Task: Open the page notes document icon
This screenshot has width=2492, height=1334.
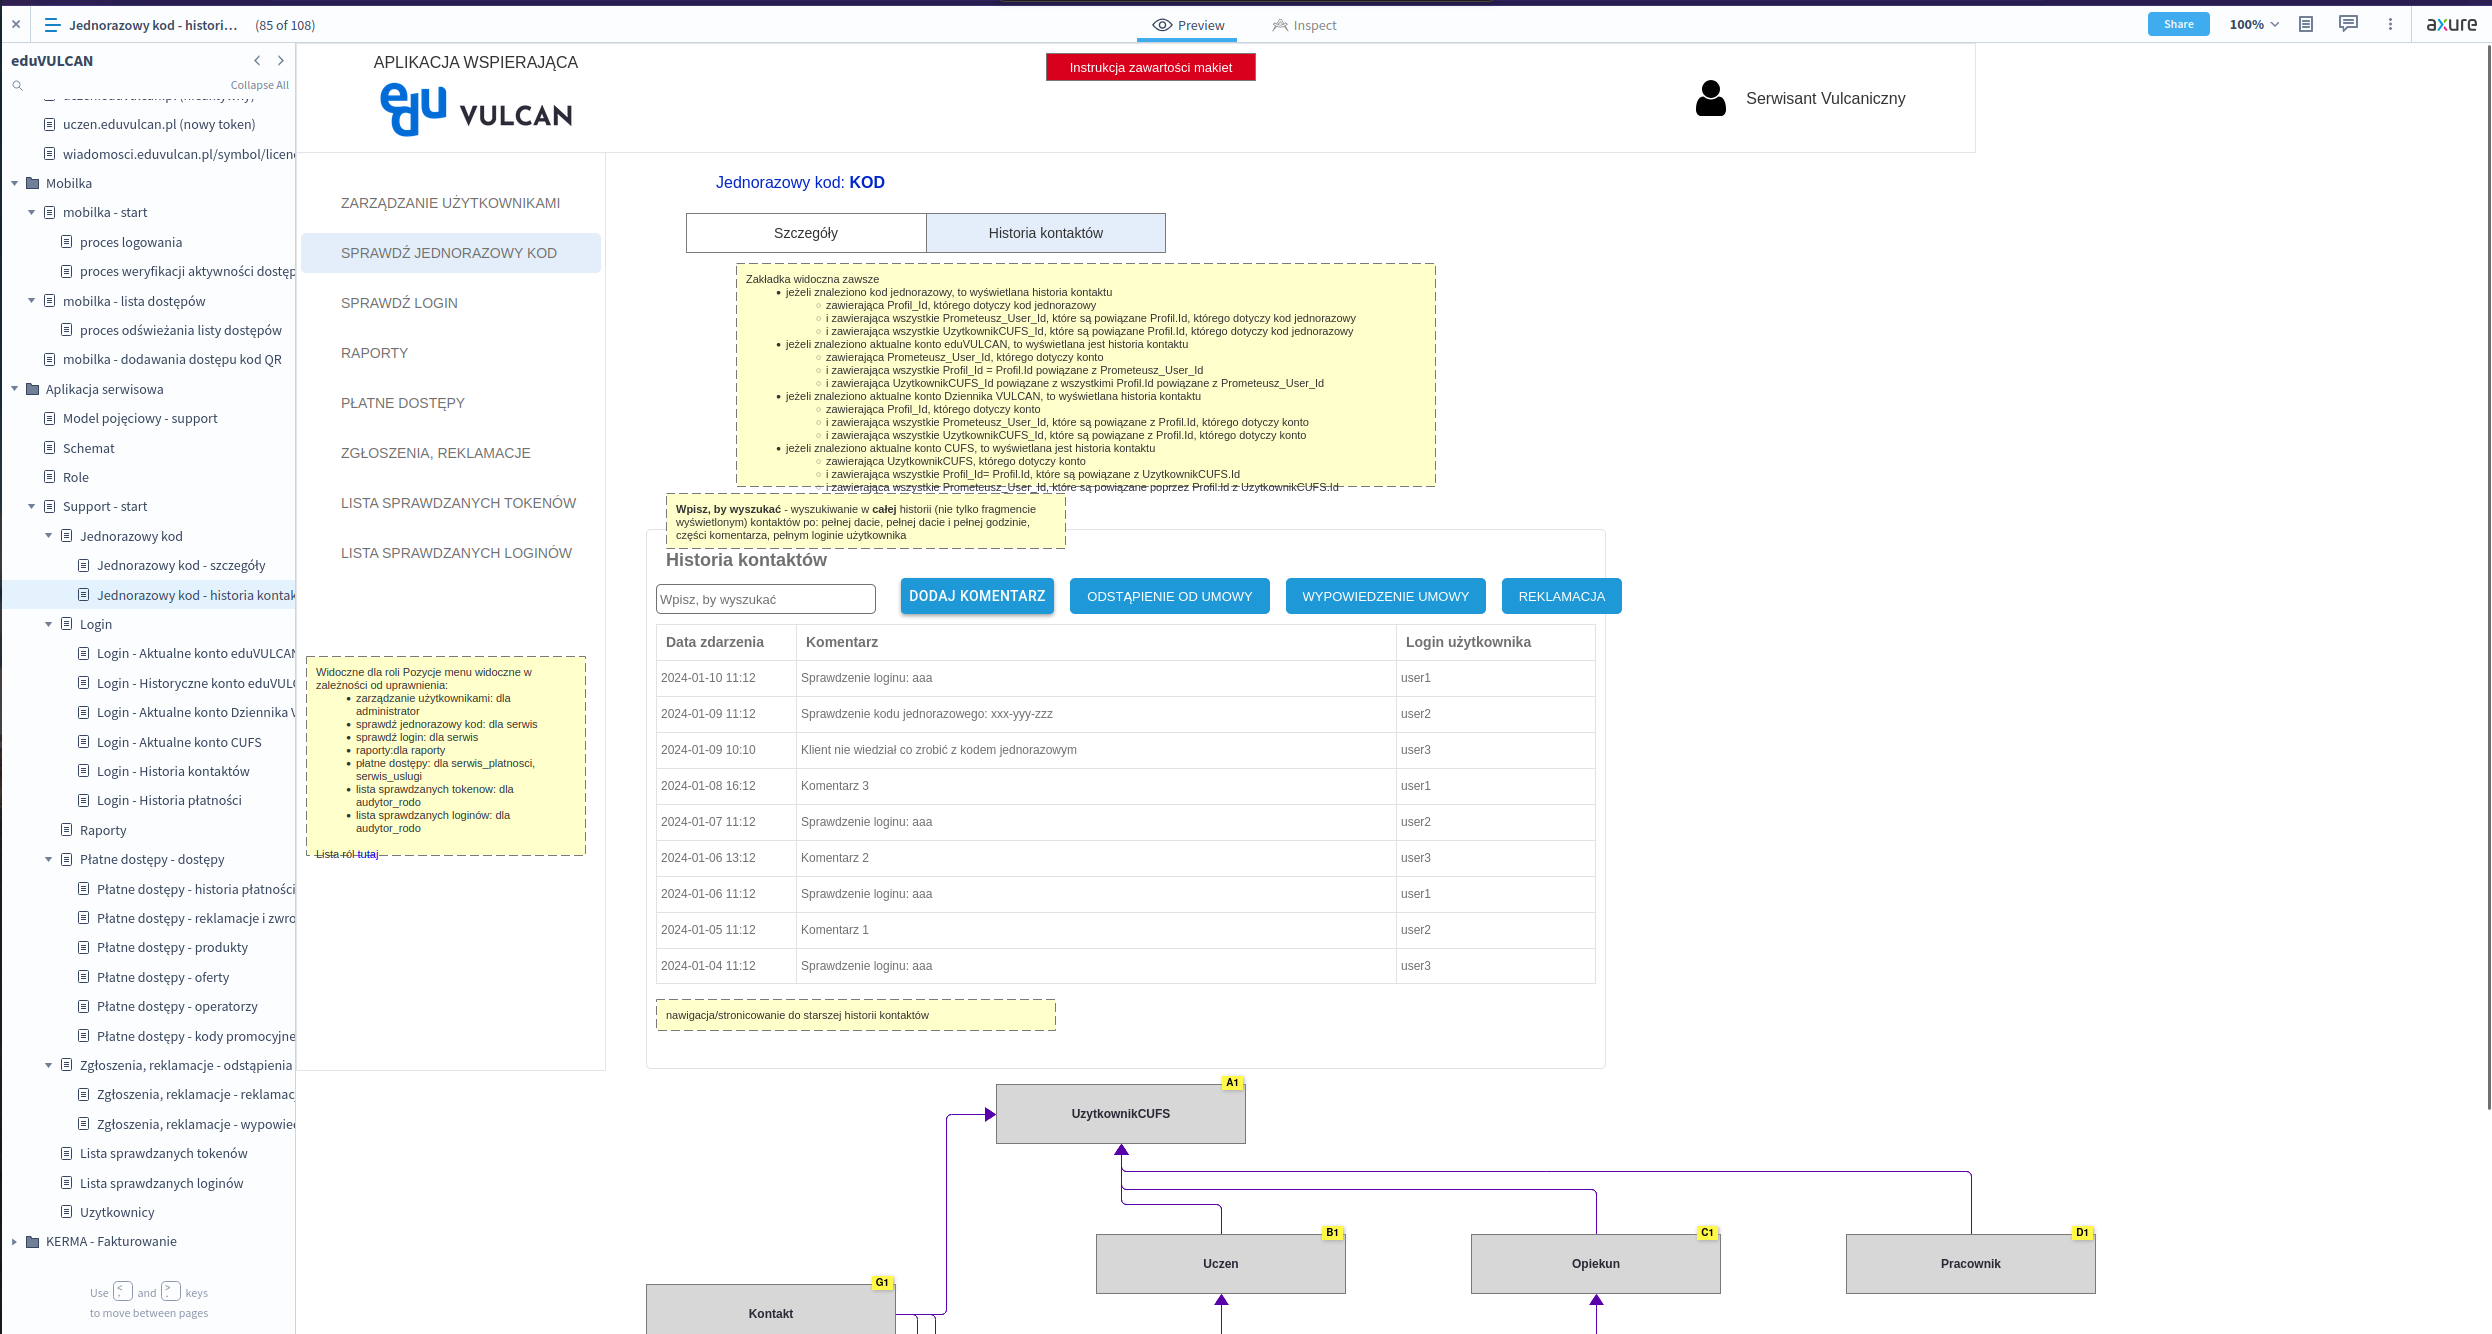Action: 2305,24
